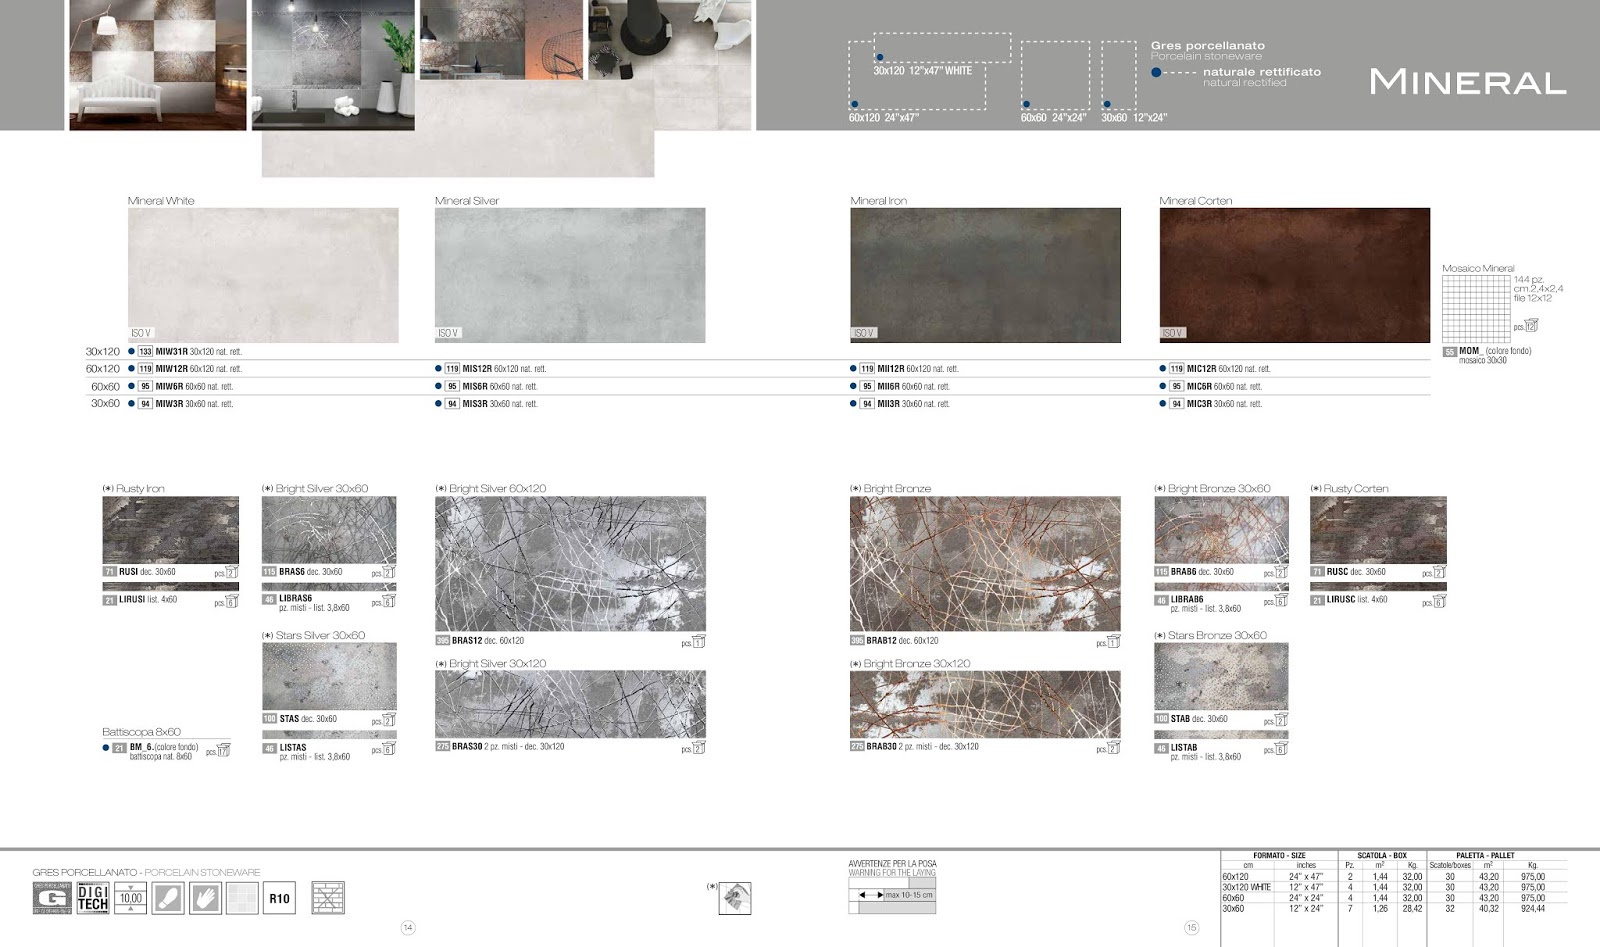Click the FORMATO - SIZE table header
This screenshot has width=1600, height=947.
(1279, 856)
